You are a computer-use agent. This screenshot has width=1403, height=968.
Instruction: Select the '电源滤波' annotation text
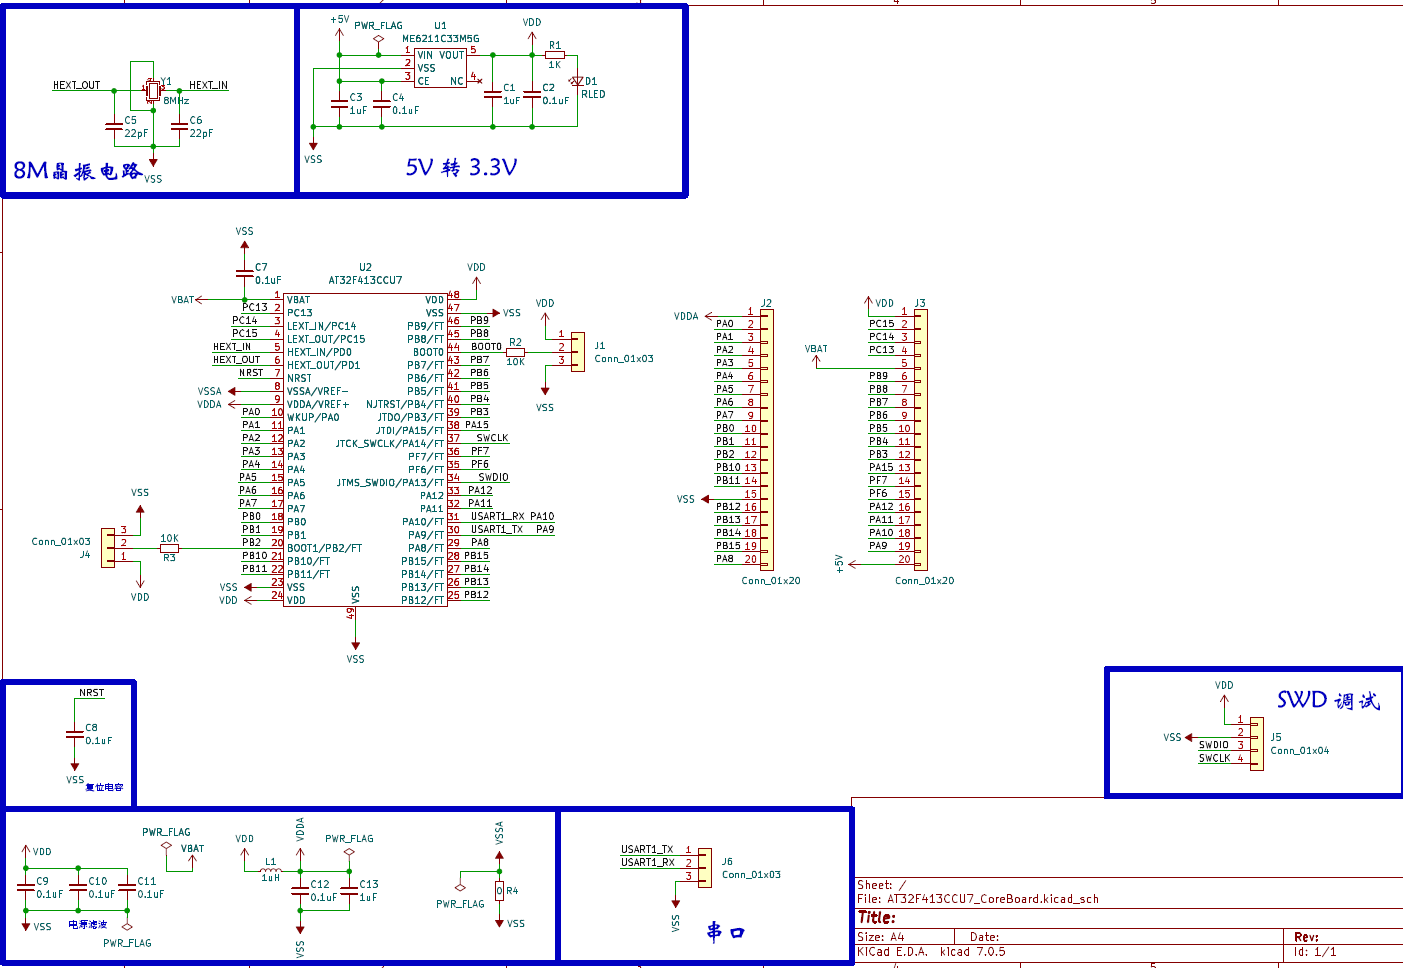click(x=88, y=924)
